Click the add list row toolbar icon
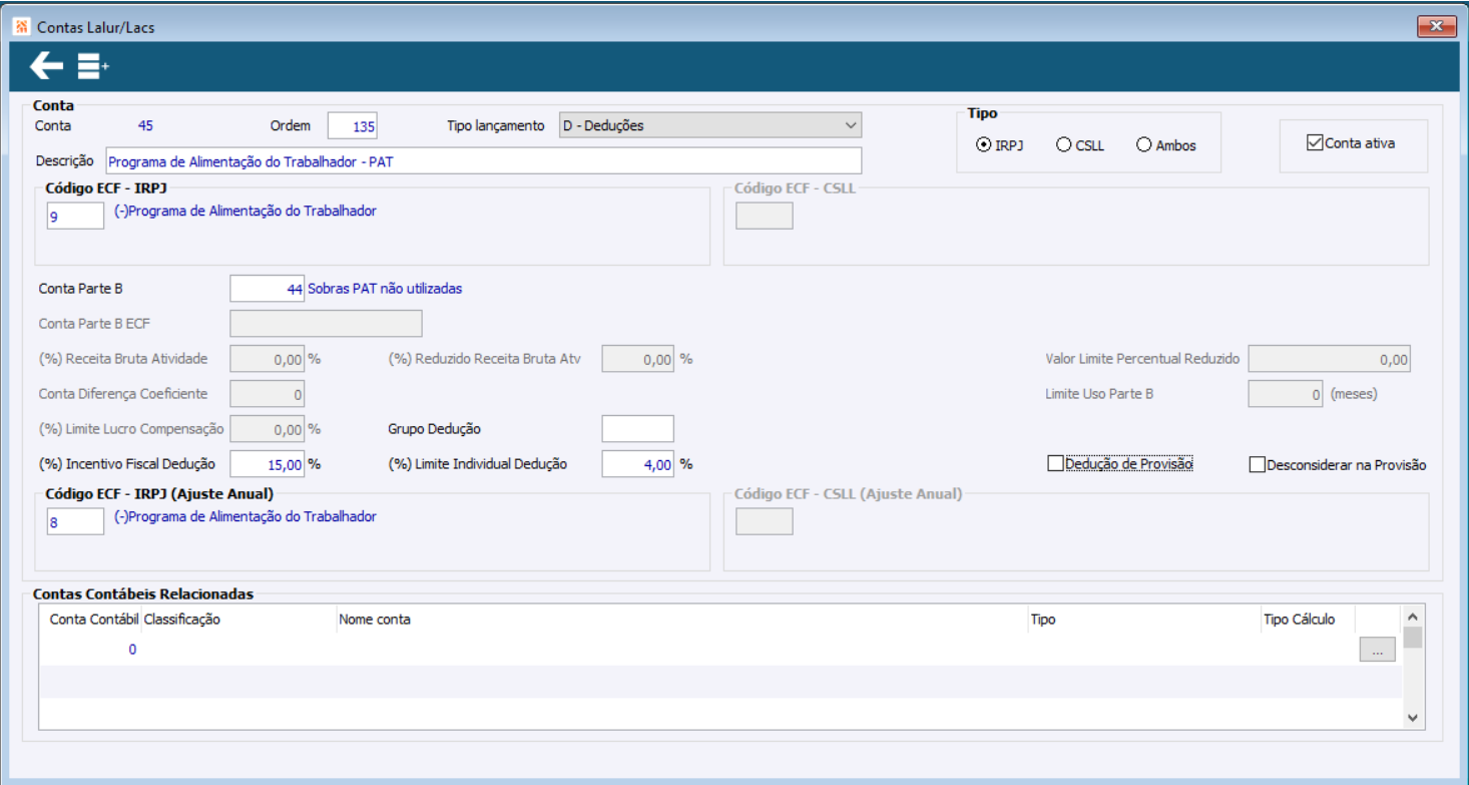This screenshot has height=785, width=1469. pos(93,67)
